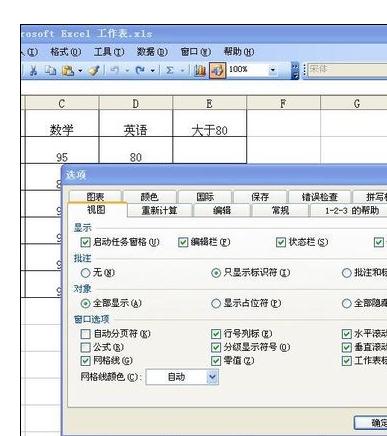Select column C header
Image resolution: width=387 pixels, height=436 pixels.
(62, 103)
